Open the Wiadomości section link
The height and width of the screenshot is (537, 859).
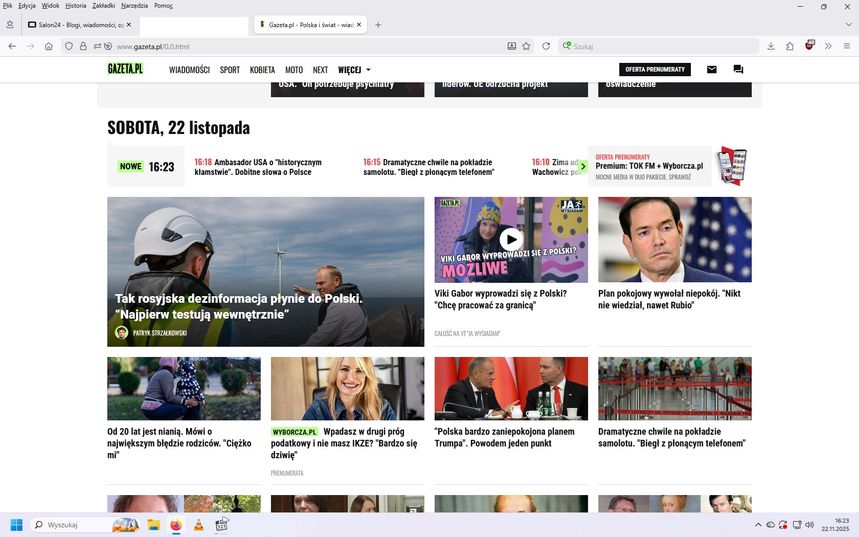click(189, 70)
